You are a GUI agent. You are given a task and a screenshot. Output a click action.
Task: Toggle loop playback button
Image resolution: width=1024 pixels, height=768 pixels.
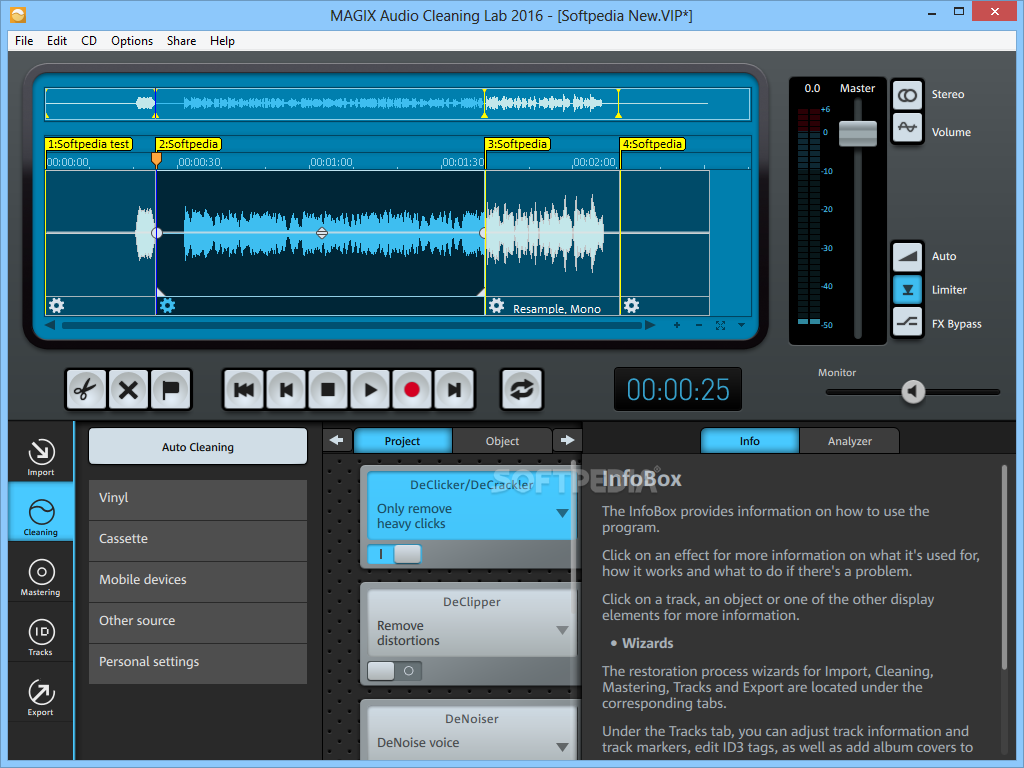click(522, 390)
